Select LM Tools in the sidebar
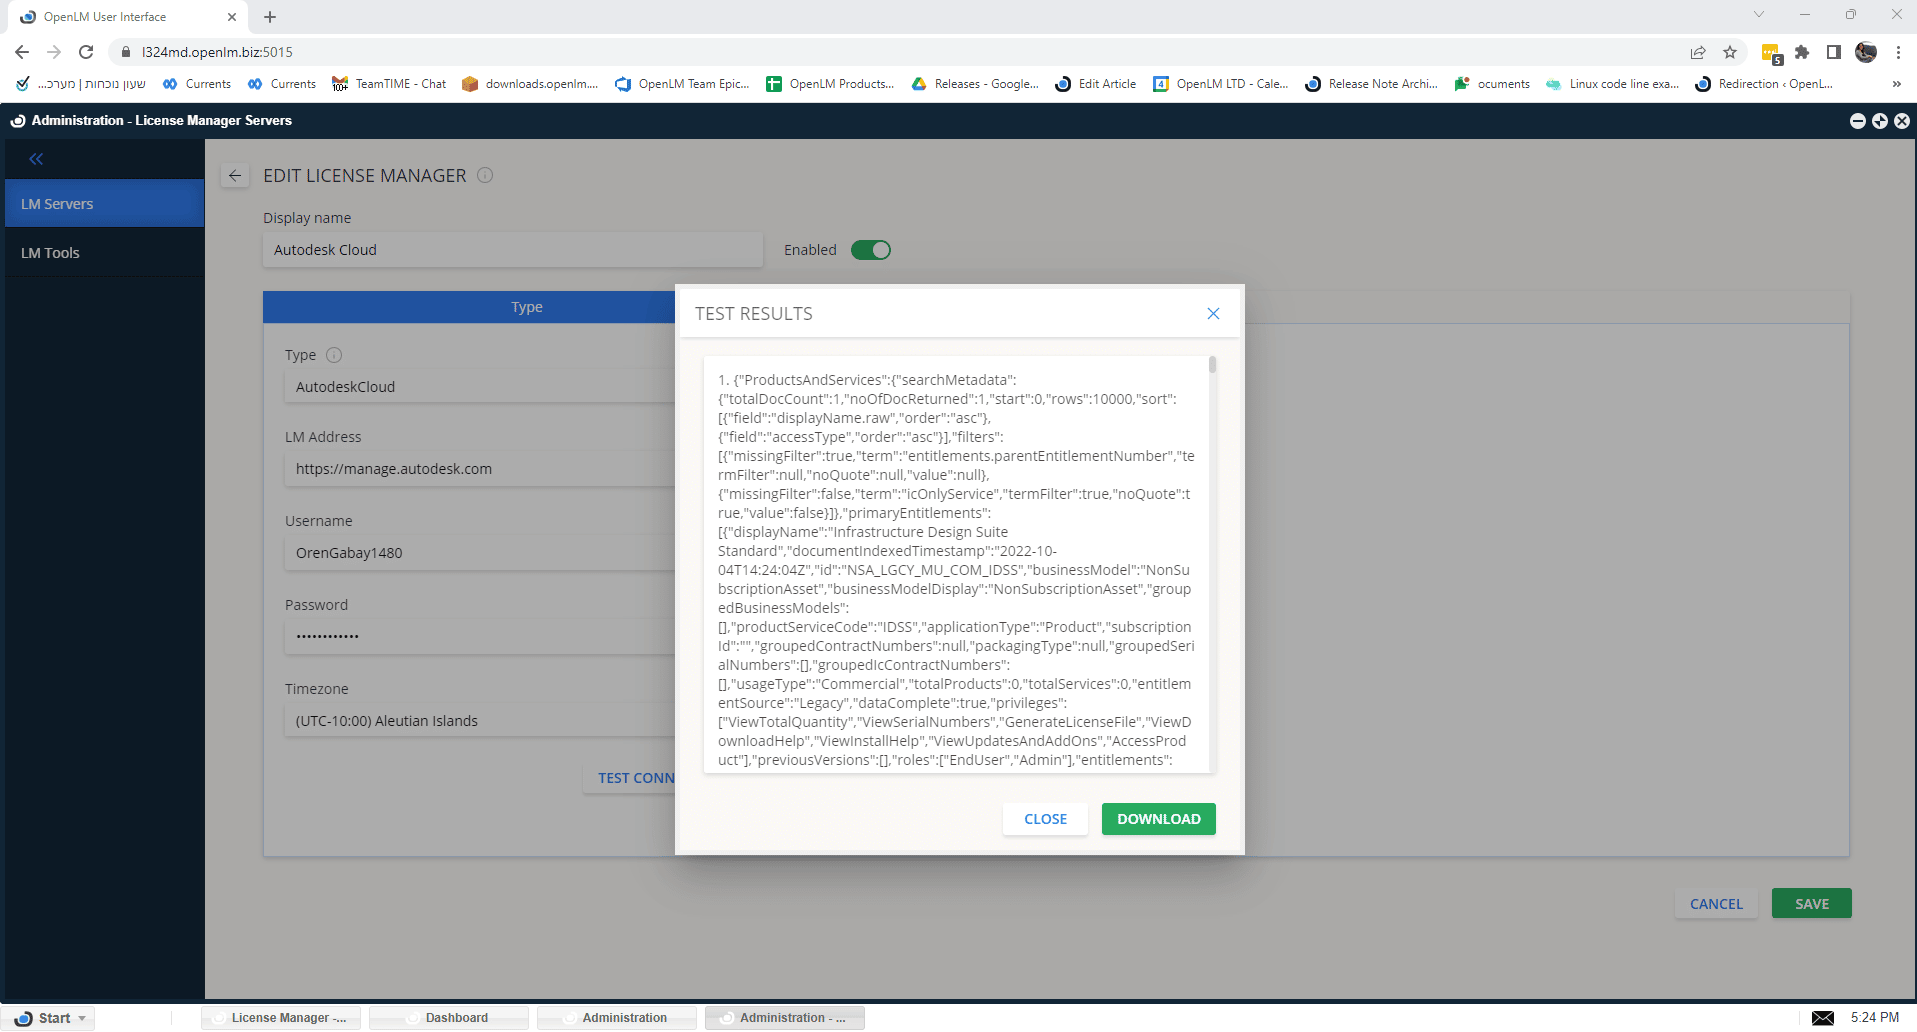This screenshot has height=1032, width=1917. pyautogui.click(x=50, y=252)
